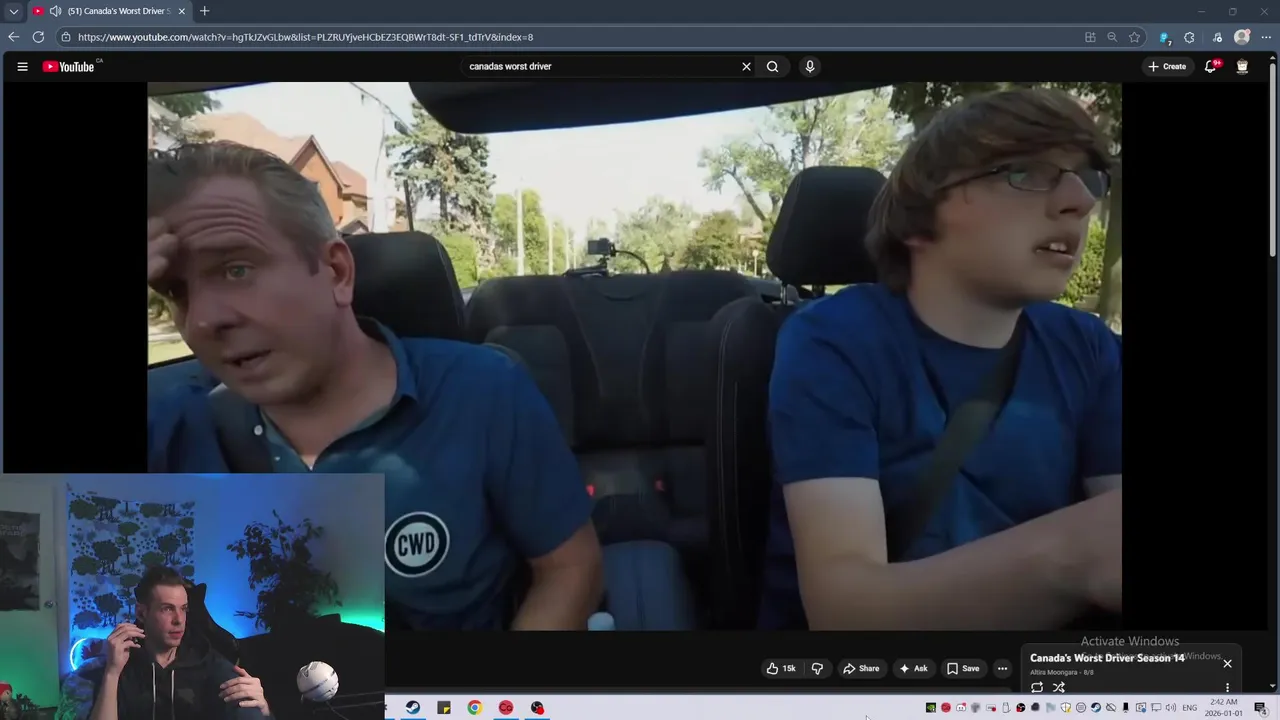Mute the tab via the speaker icon
The height and width of the screenshot is (720, 1280).
coord(55,11)
